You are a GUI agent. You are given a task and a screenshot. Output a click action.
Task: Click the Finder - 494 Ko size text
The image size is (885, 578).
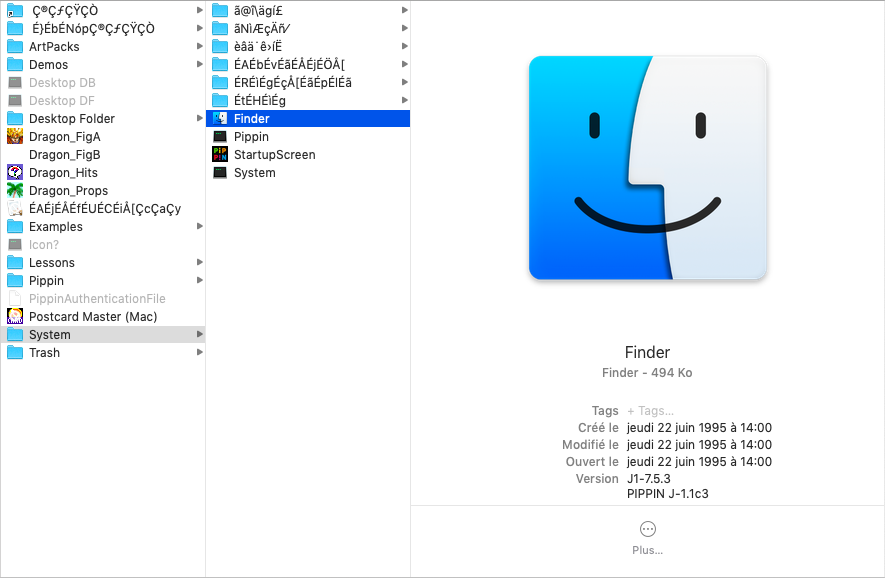647,373
